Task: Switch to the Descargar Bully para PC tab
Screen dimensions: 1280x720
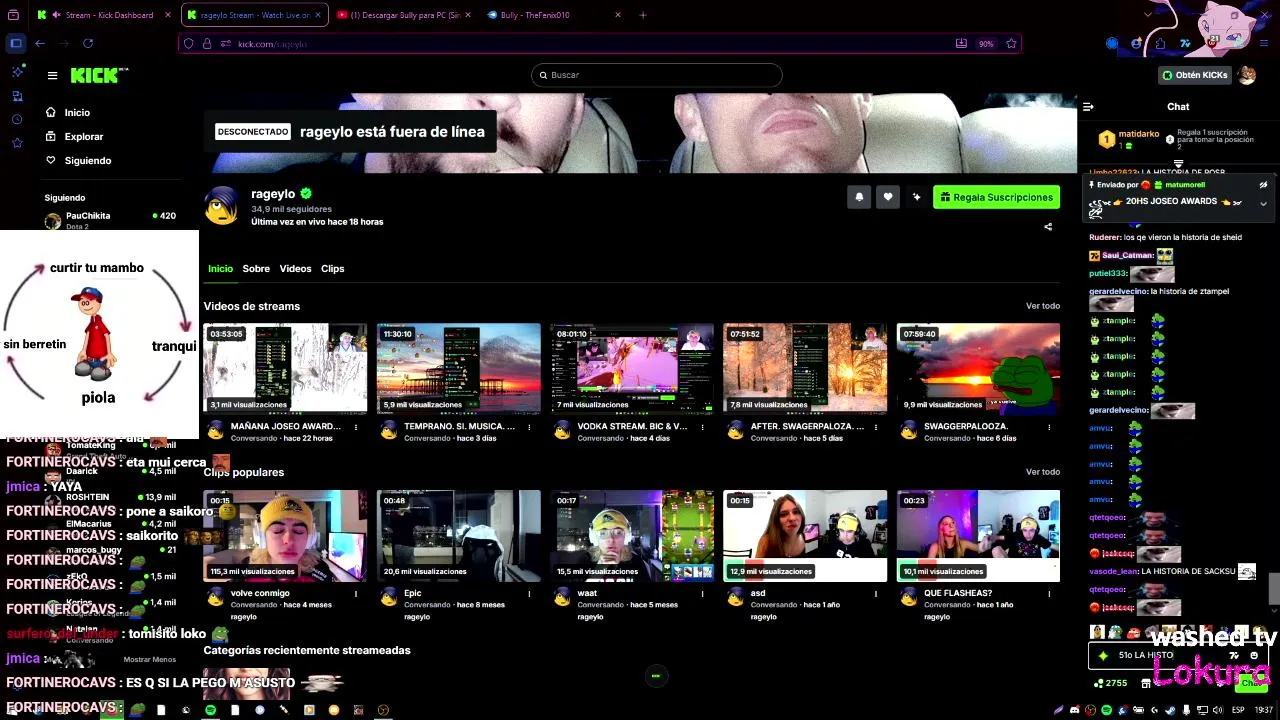Action: (406, 15)
